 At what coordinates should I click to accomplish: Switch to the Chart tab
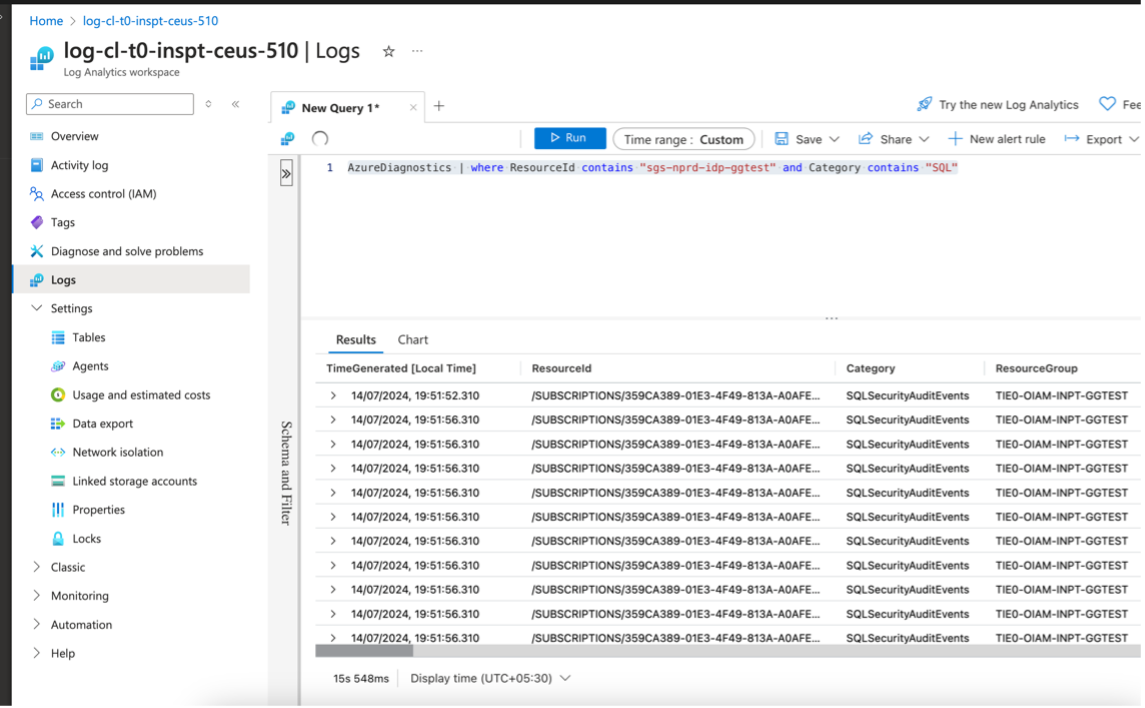click(x=412, y=340)
